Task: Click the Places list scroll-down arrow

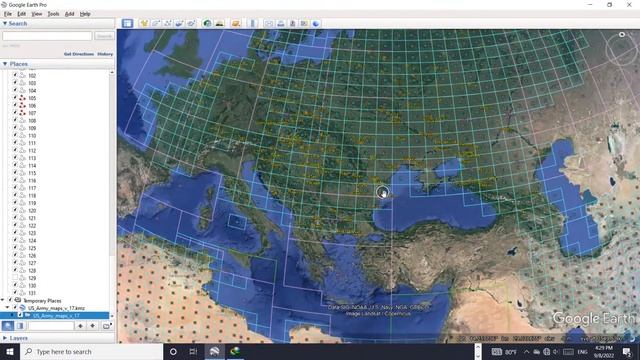Action: tap(112, 316)
